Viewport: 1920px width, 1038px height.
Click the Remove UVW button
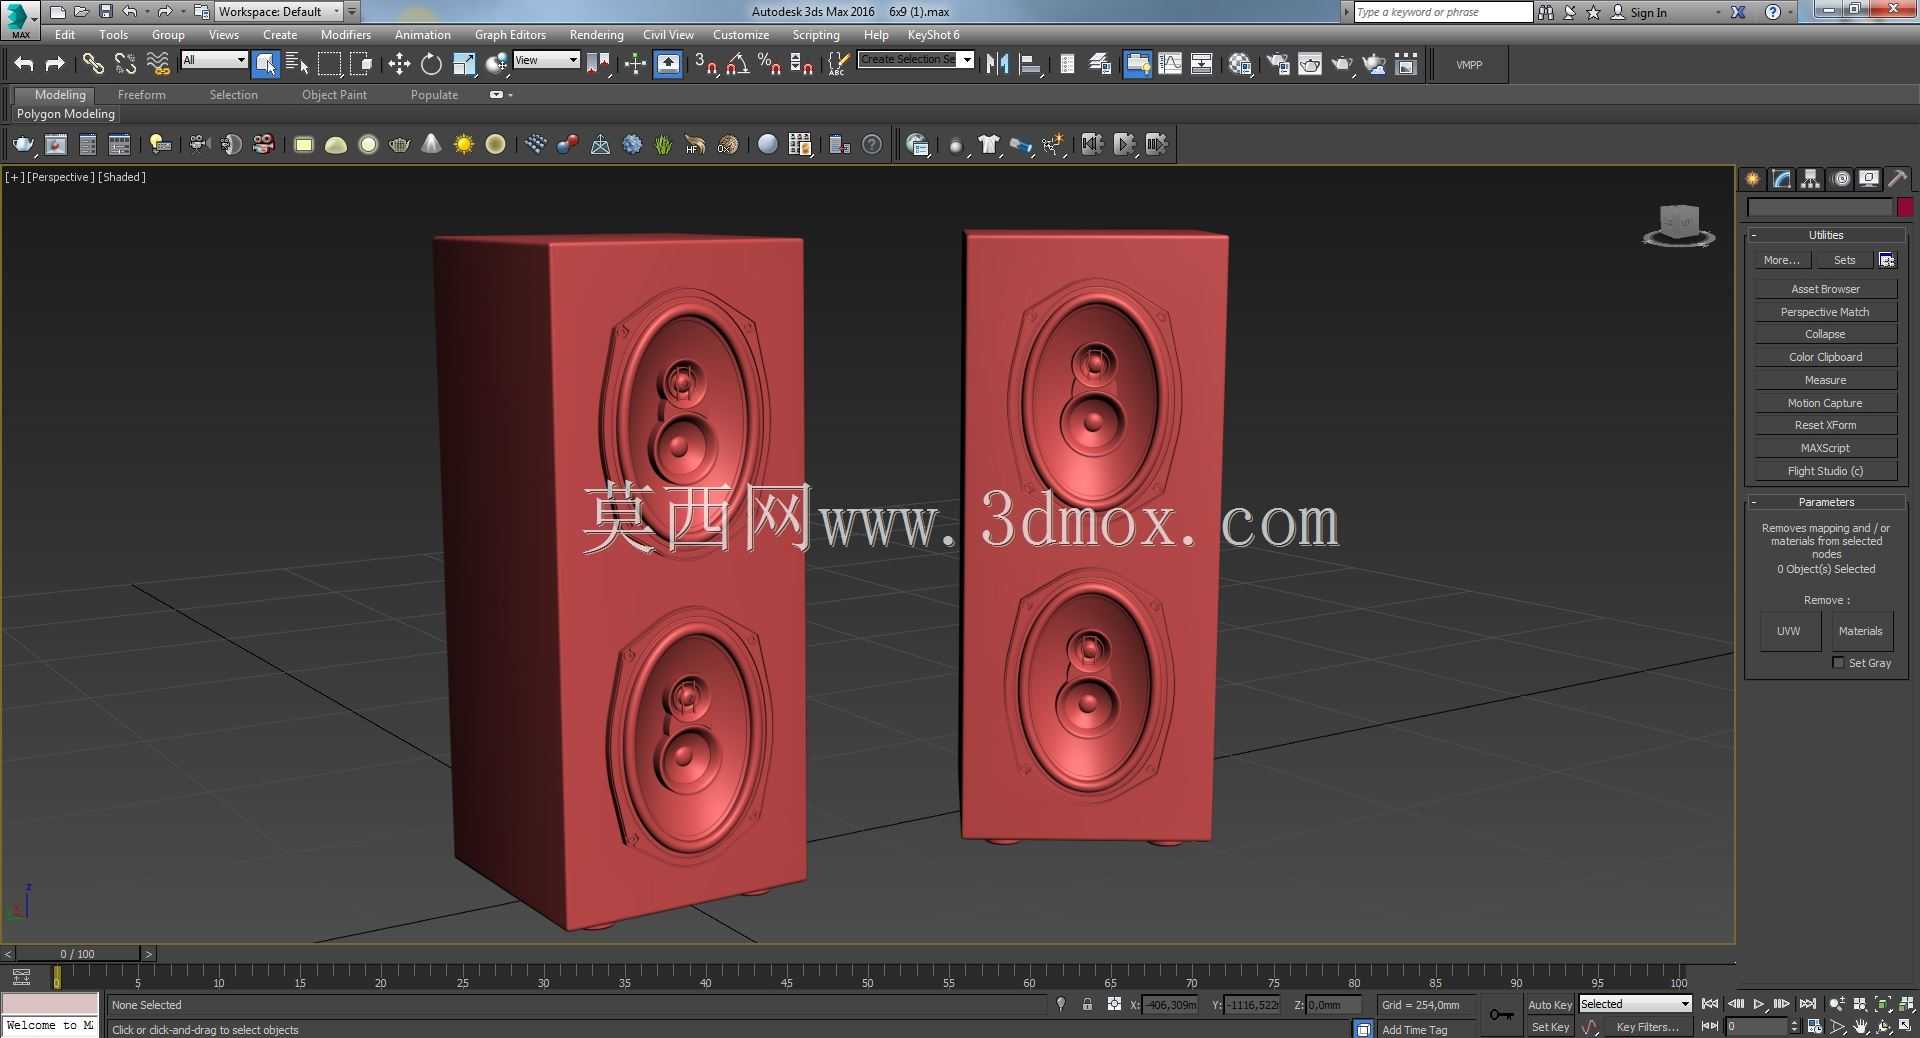coord(1789,631)
